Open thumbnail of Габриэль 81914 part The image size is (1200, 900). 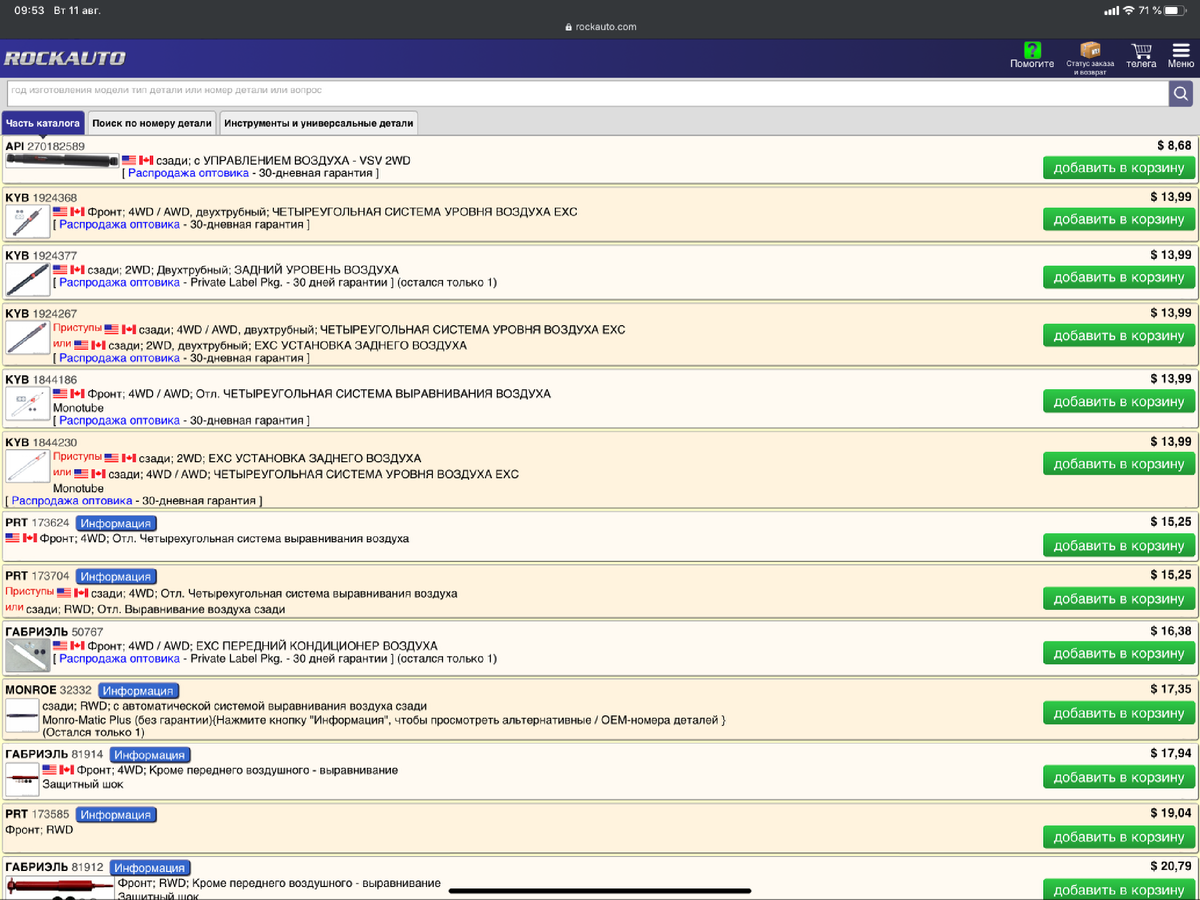[22, 777]
